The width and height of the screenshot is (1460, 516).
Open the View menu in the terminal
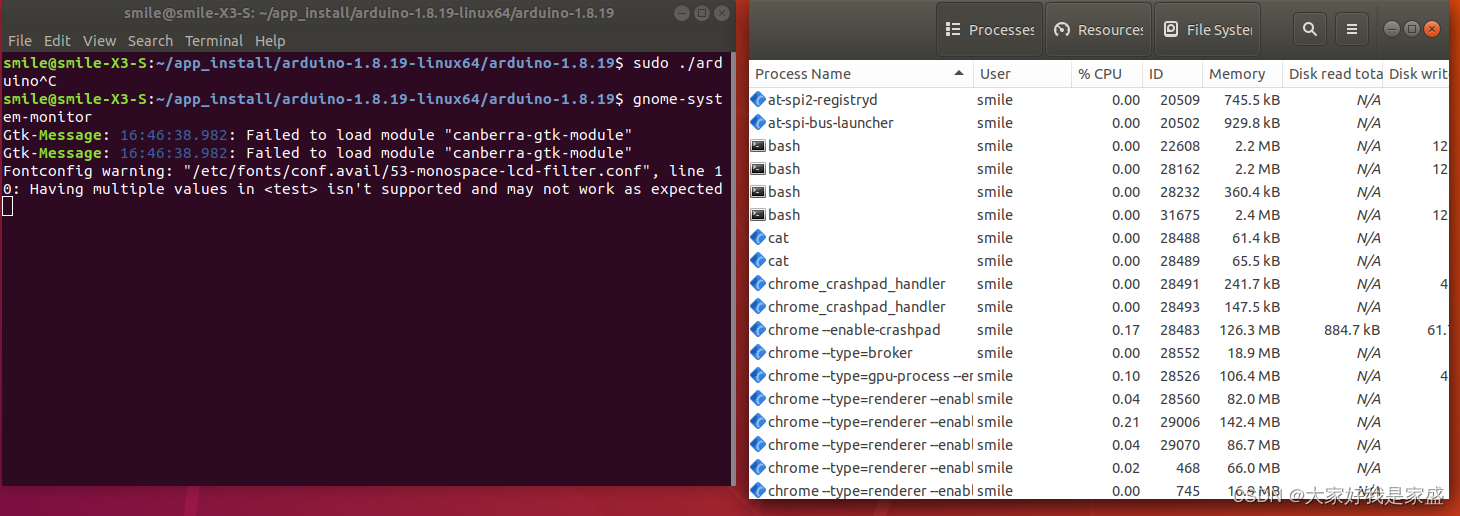(x=99, y=41)
